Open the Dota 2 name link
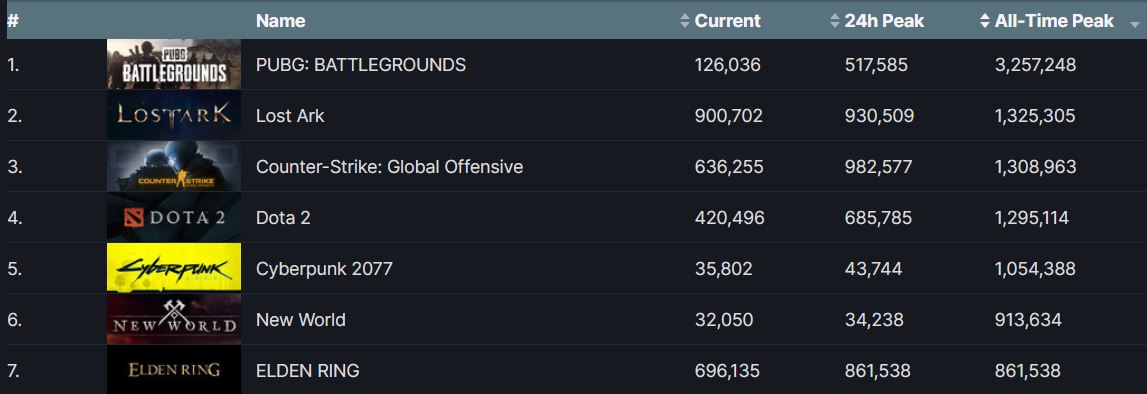This screenshot has height=394, width=1147. pyautogui.click(x=283, y=218)
